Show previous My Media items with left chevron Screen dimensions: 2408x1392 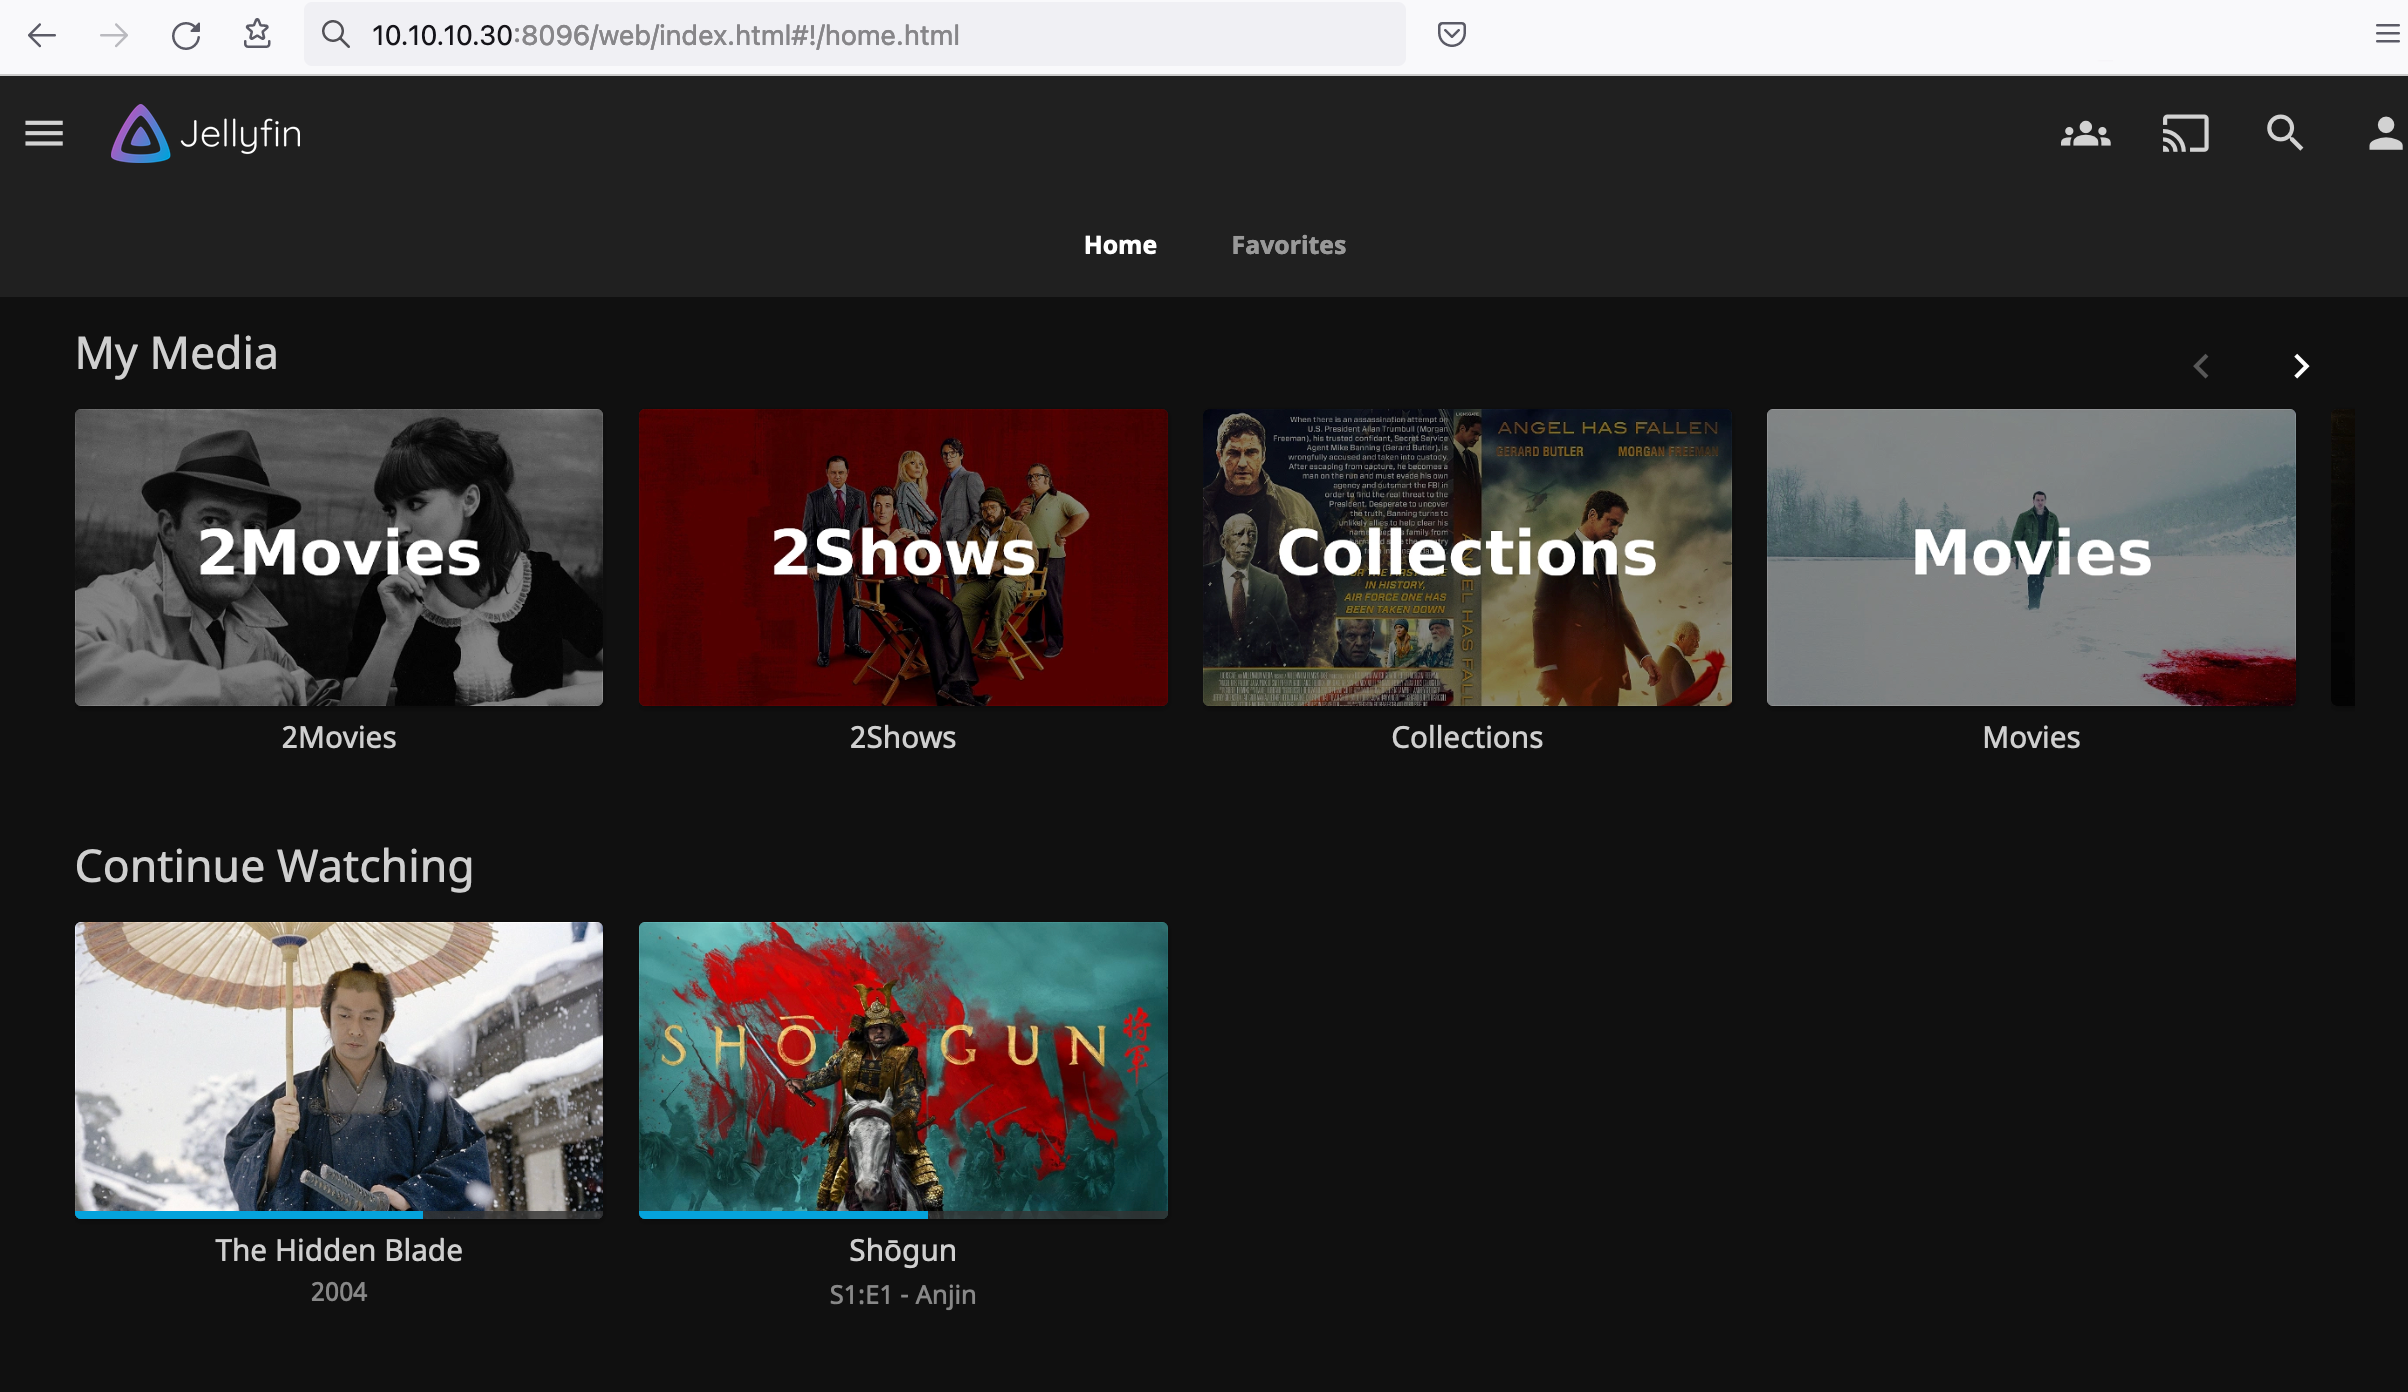click(2201, 366)
